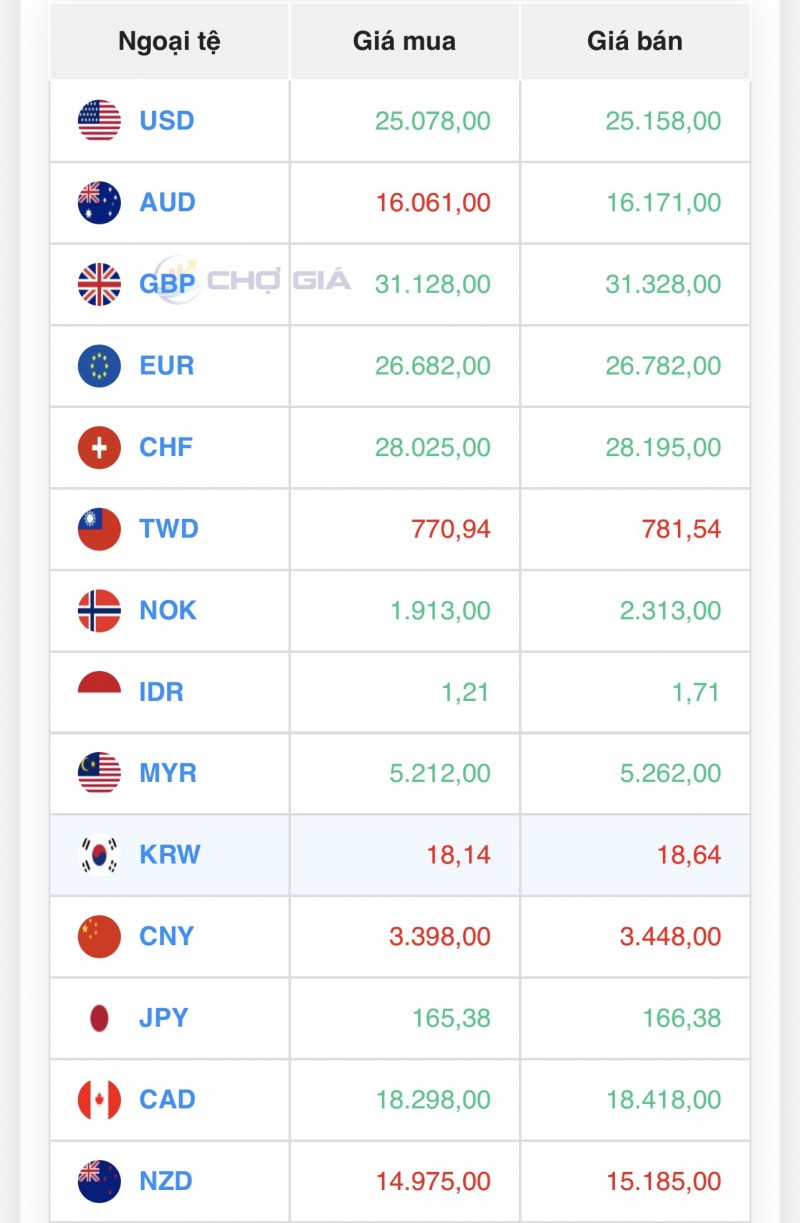Open the EUR currency link

coord(167,366)
